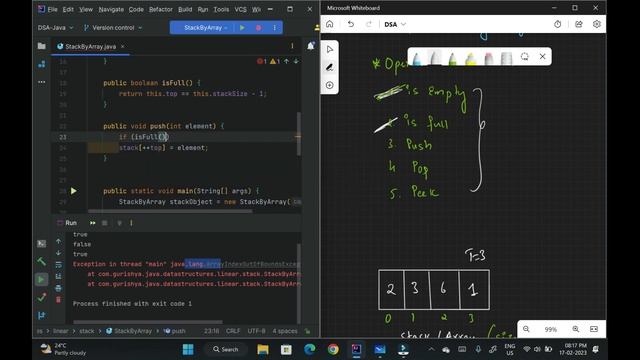Click line column 23:16 indicator

pyautogui.click(x=211, y=331)
